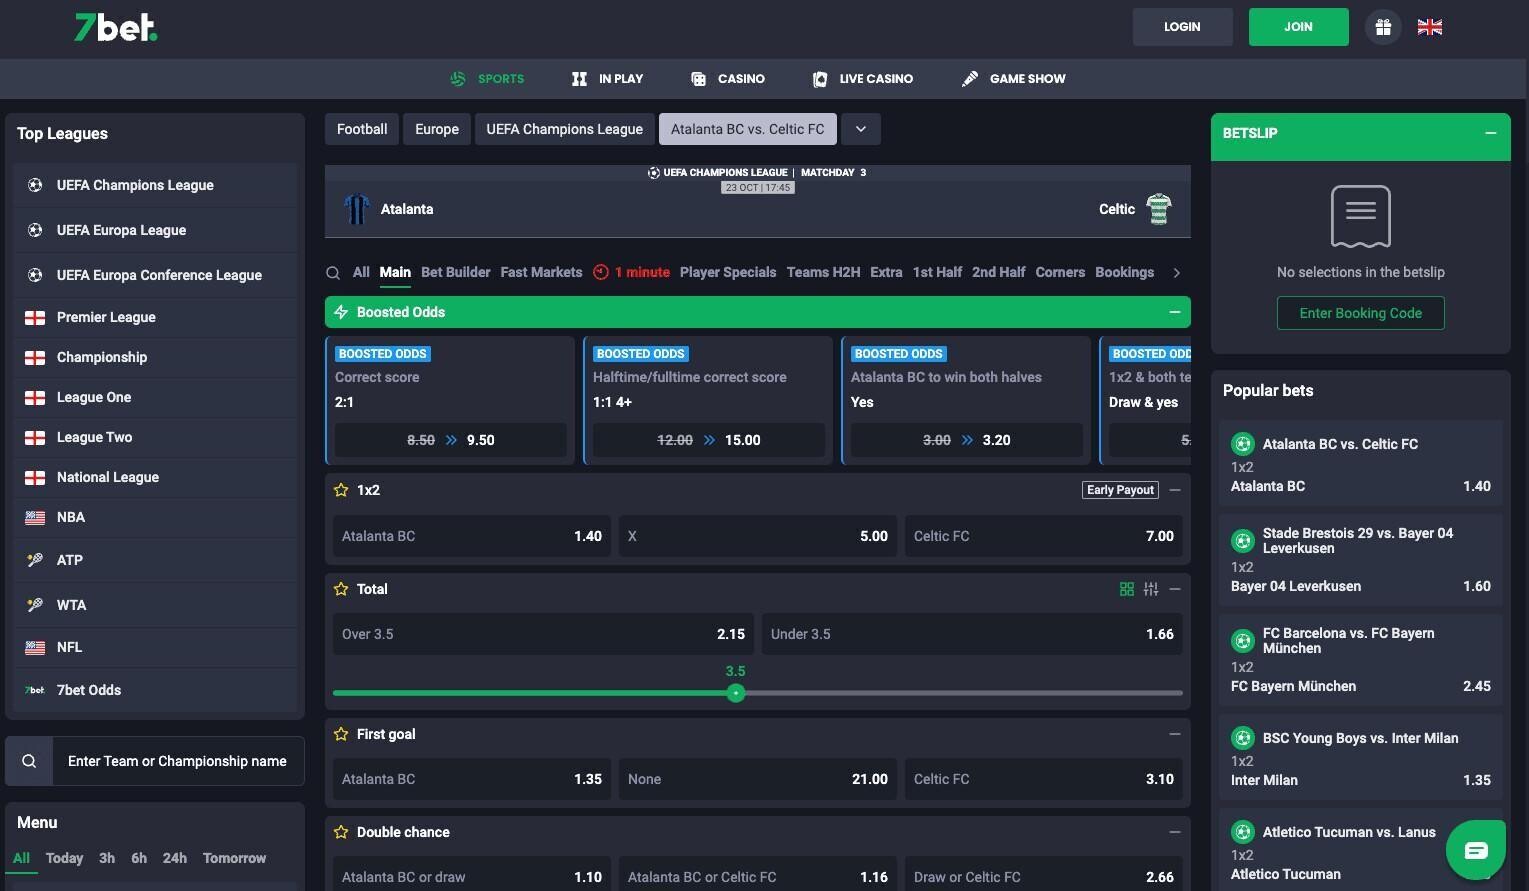Select the Early Payout badge
Image resolution: width=1529 pixels, height=891 pixels.
[1121, 490]
